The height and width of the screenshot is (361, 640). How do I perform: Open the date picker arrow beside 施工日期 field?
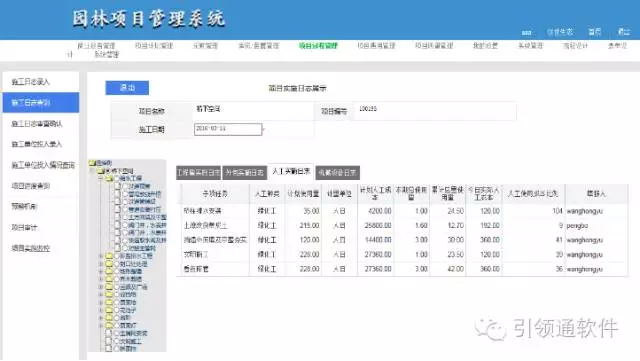point(263,129)
